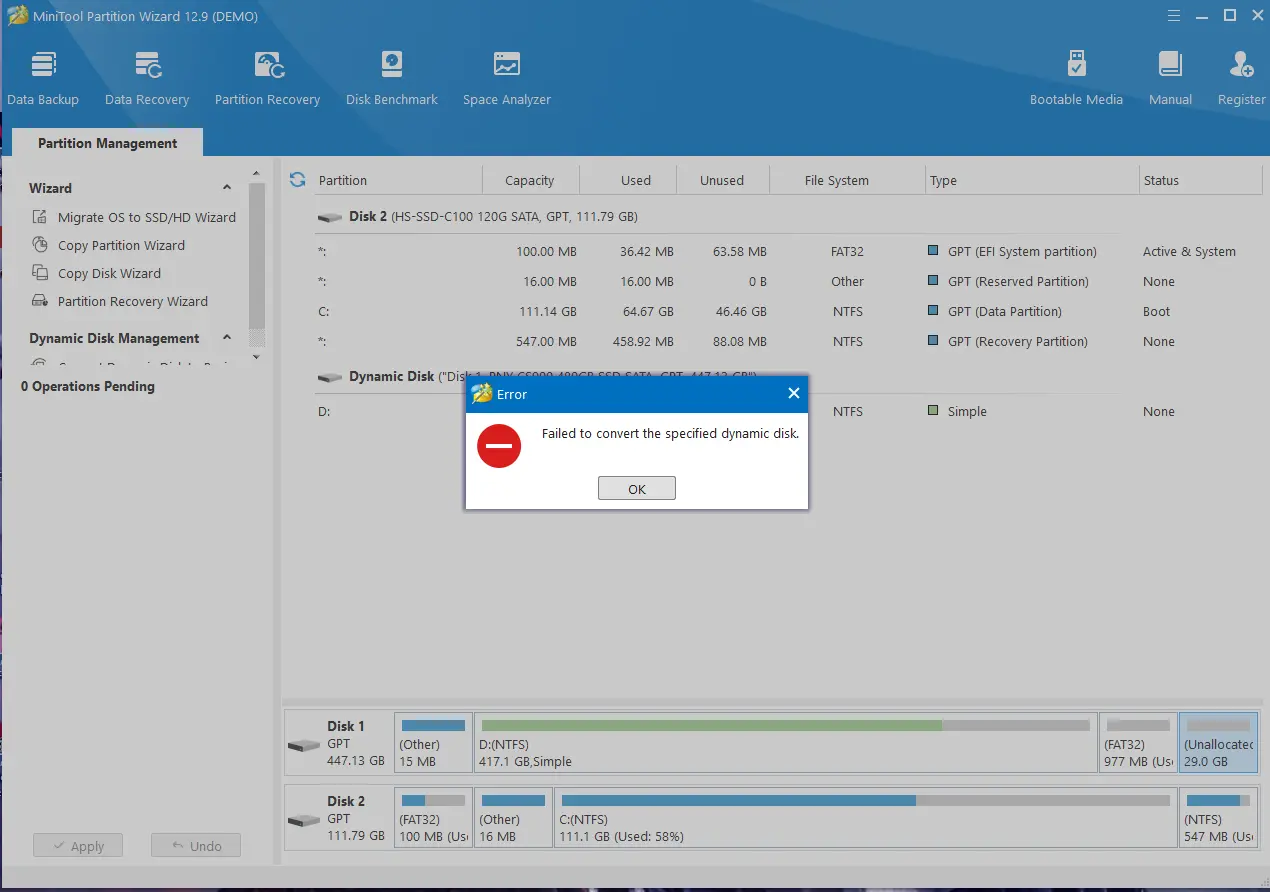1270x892 pixels.
Task: Launch the Data Recovery tool
Action: pos(147,79)
